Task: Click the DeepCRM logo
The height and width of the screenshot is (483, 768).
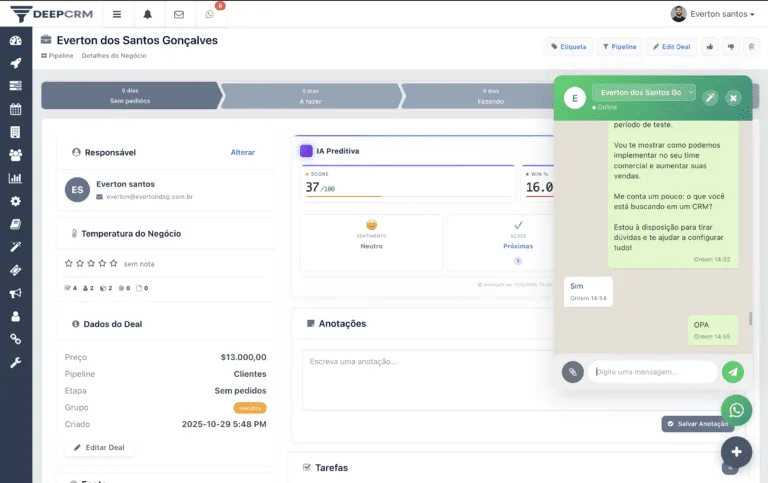Action: tap(51, 14)
